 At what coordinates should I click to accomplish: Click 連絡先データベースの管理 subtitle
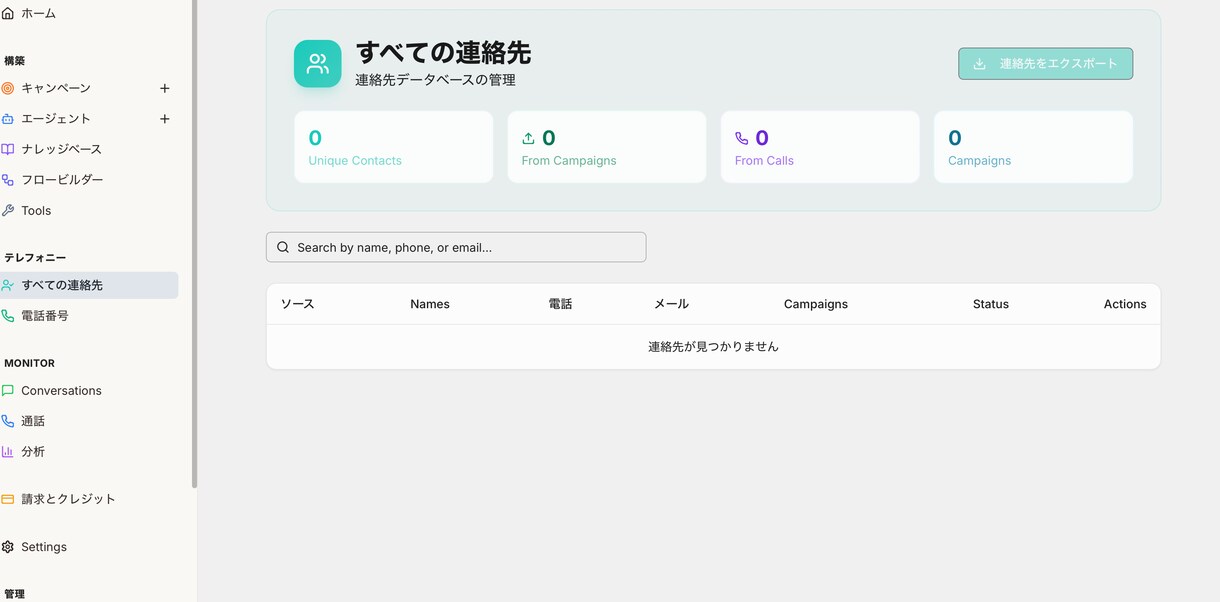click(436, 80)
